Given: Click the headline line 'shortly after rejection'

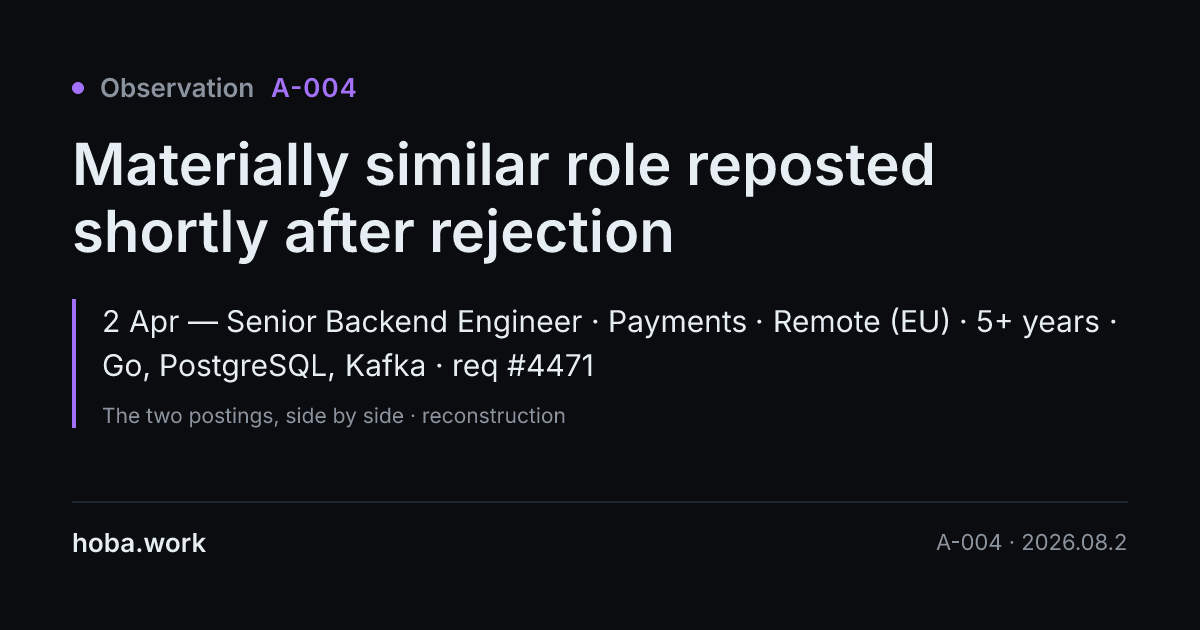Looking at the screenshot, I should tap(373, 231).
